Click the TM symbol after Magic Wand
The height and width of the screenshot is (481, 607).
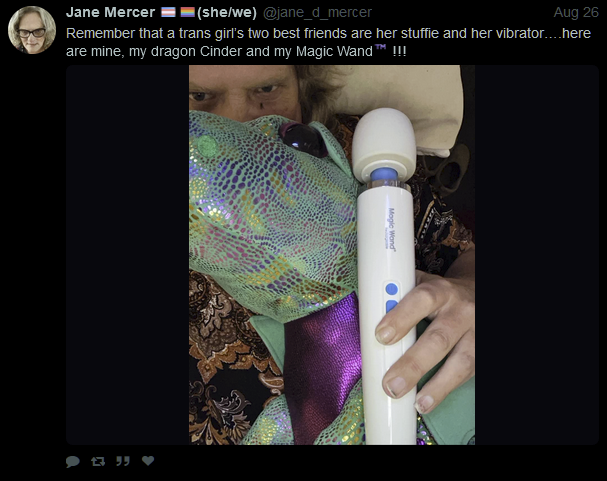(381, 47)
